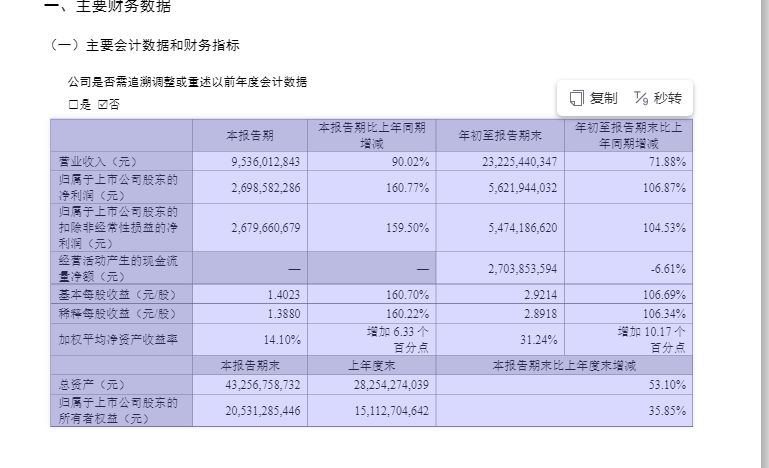Click the vertical scrollbar at right edge
The width and height of the screenshot is (769, 468).
(765, 234)
